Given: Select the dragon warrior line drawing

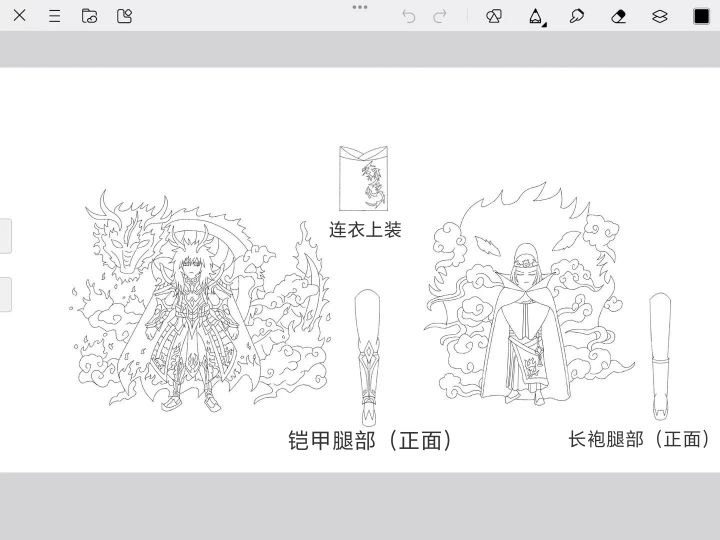Looking at the screenshot, I should (201, 301).
